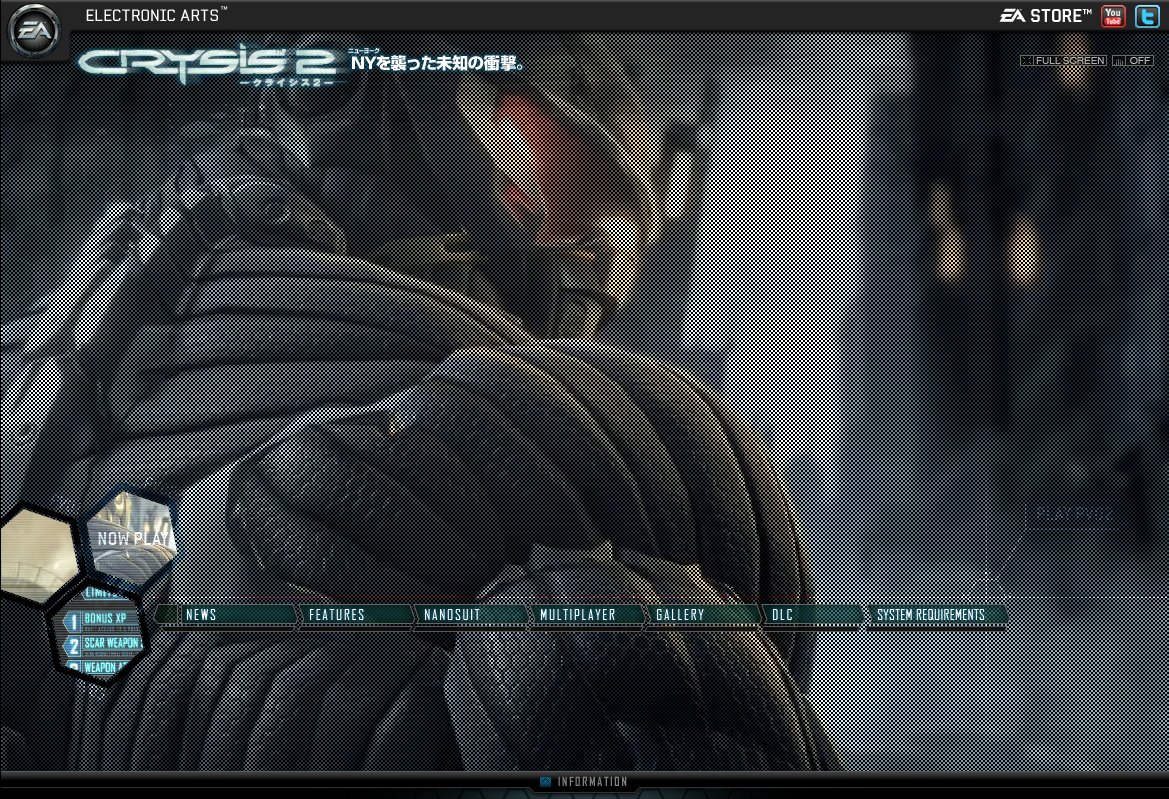Image resolution: width=1169 pixels, height=799 pixels.
Task: Open the Features menu item
Action: (356, 615)
